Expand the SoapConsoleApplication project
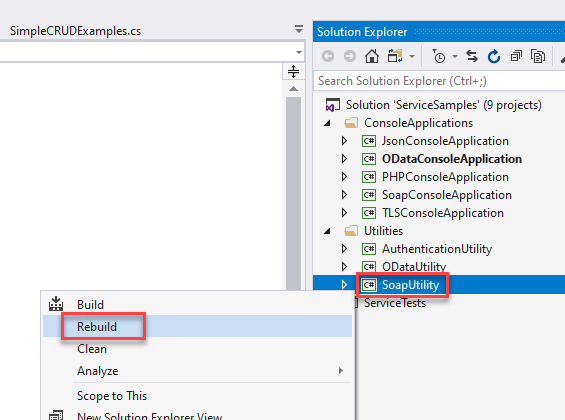565x420 pixels. click(344, 195)
